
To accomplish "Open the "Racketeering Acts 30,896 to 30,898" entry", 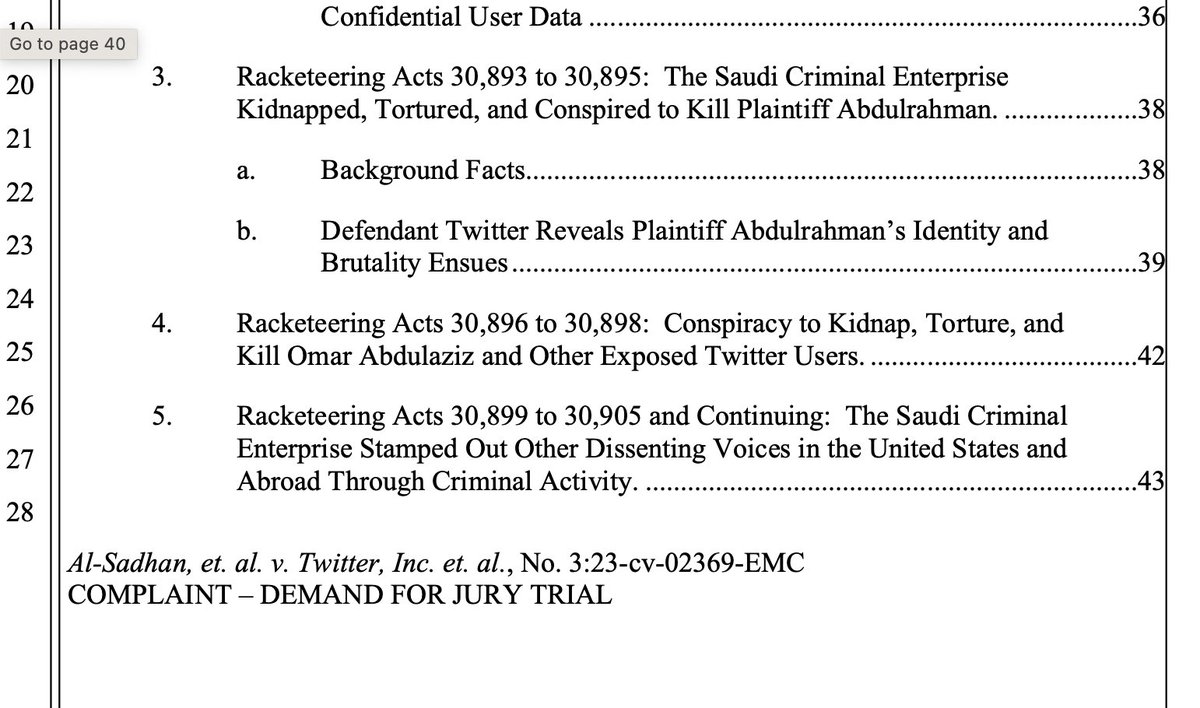I will point(649,324).
